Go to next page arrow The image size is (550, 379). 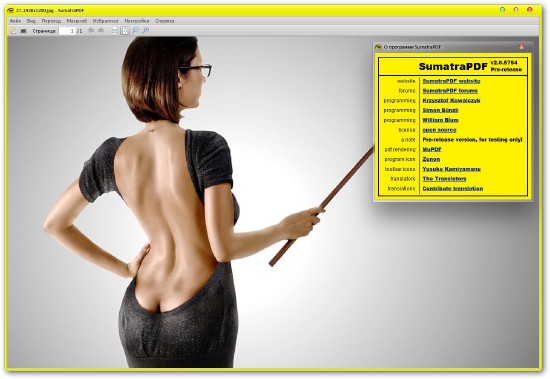101,31
